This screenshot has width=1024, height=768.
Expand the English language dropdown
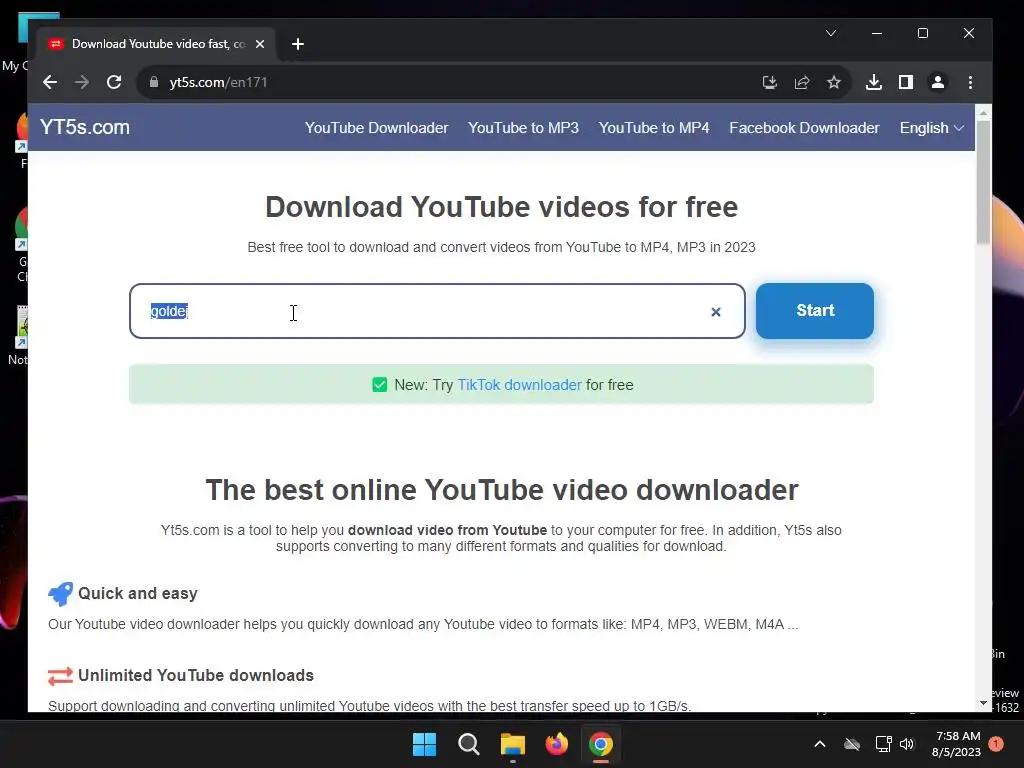(x=932, y=128)
